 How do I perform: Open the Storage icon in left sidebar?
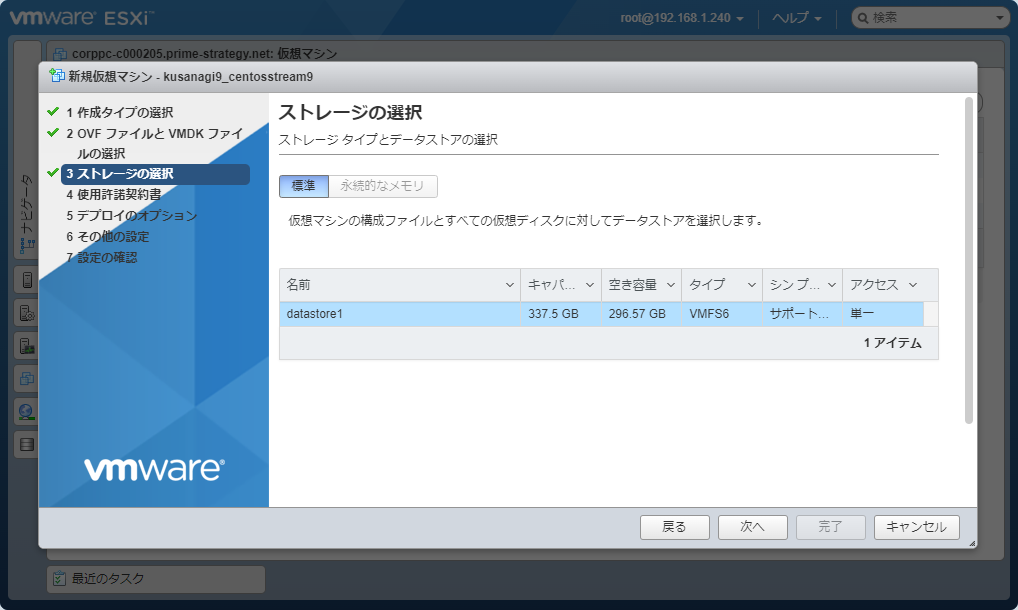27,445
